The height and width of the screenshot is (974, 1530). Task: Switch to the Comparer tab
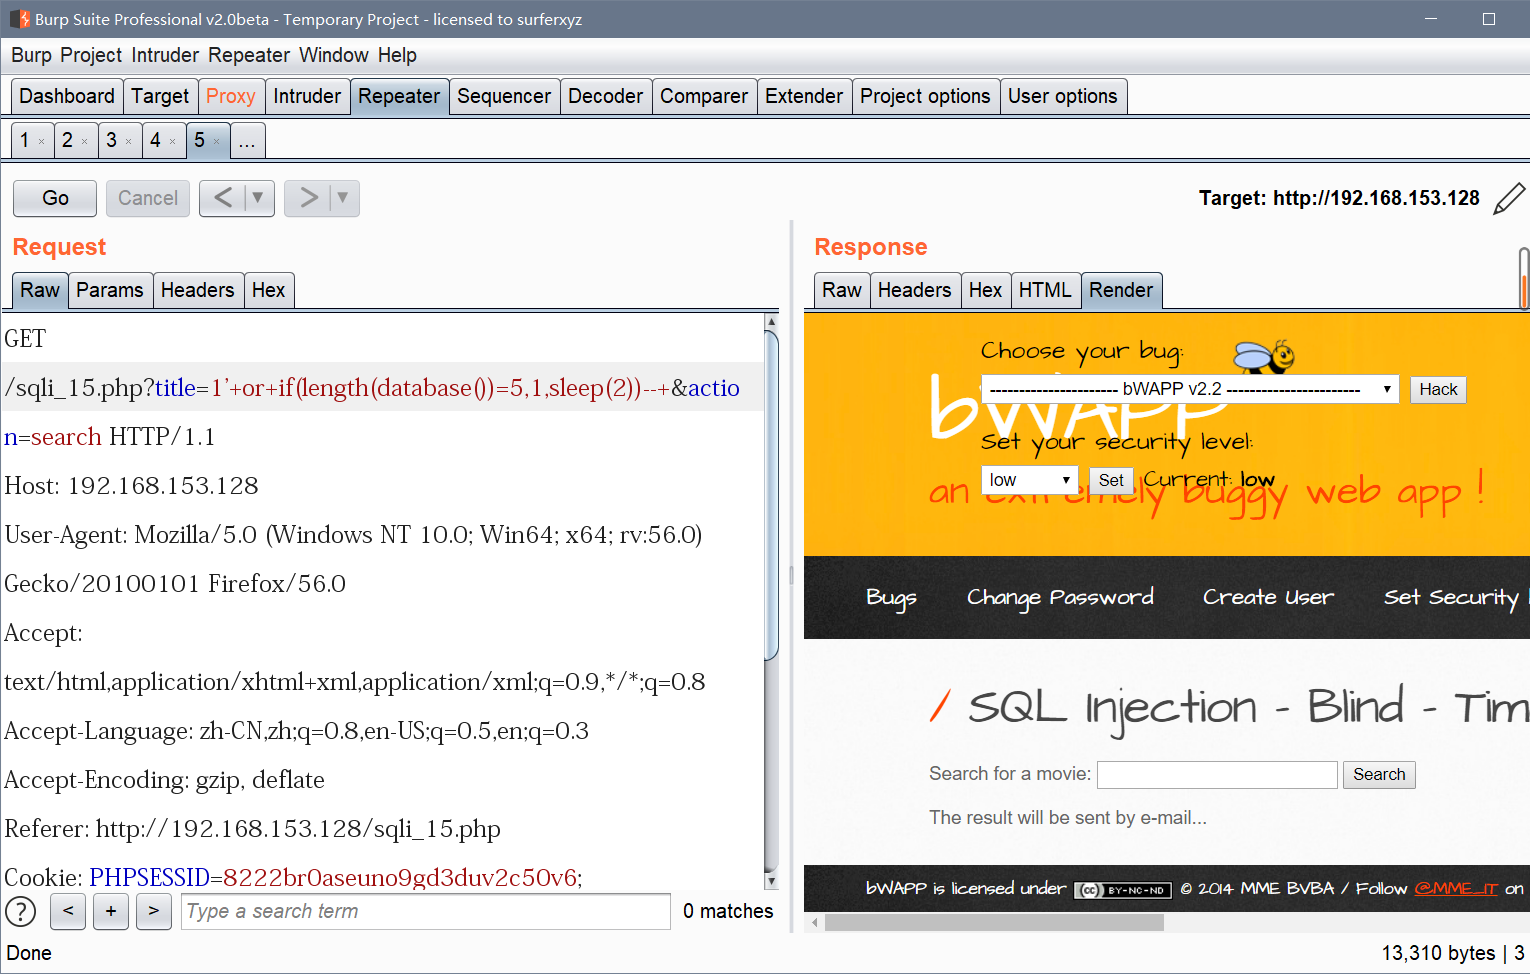pos(704,96)
